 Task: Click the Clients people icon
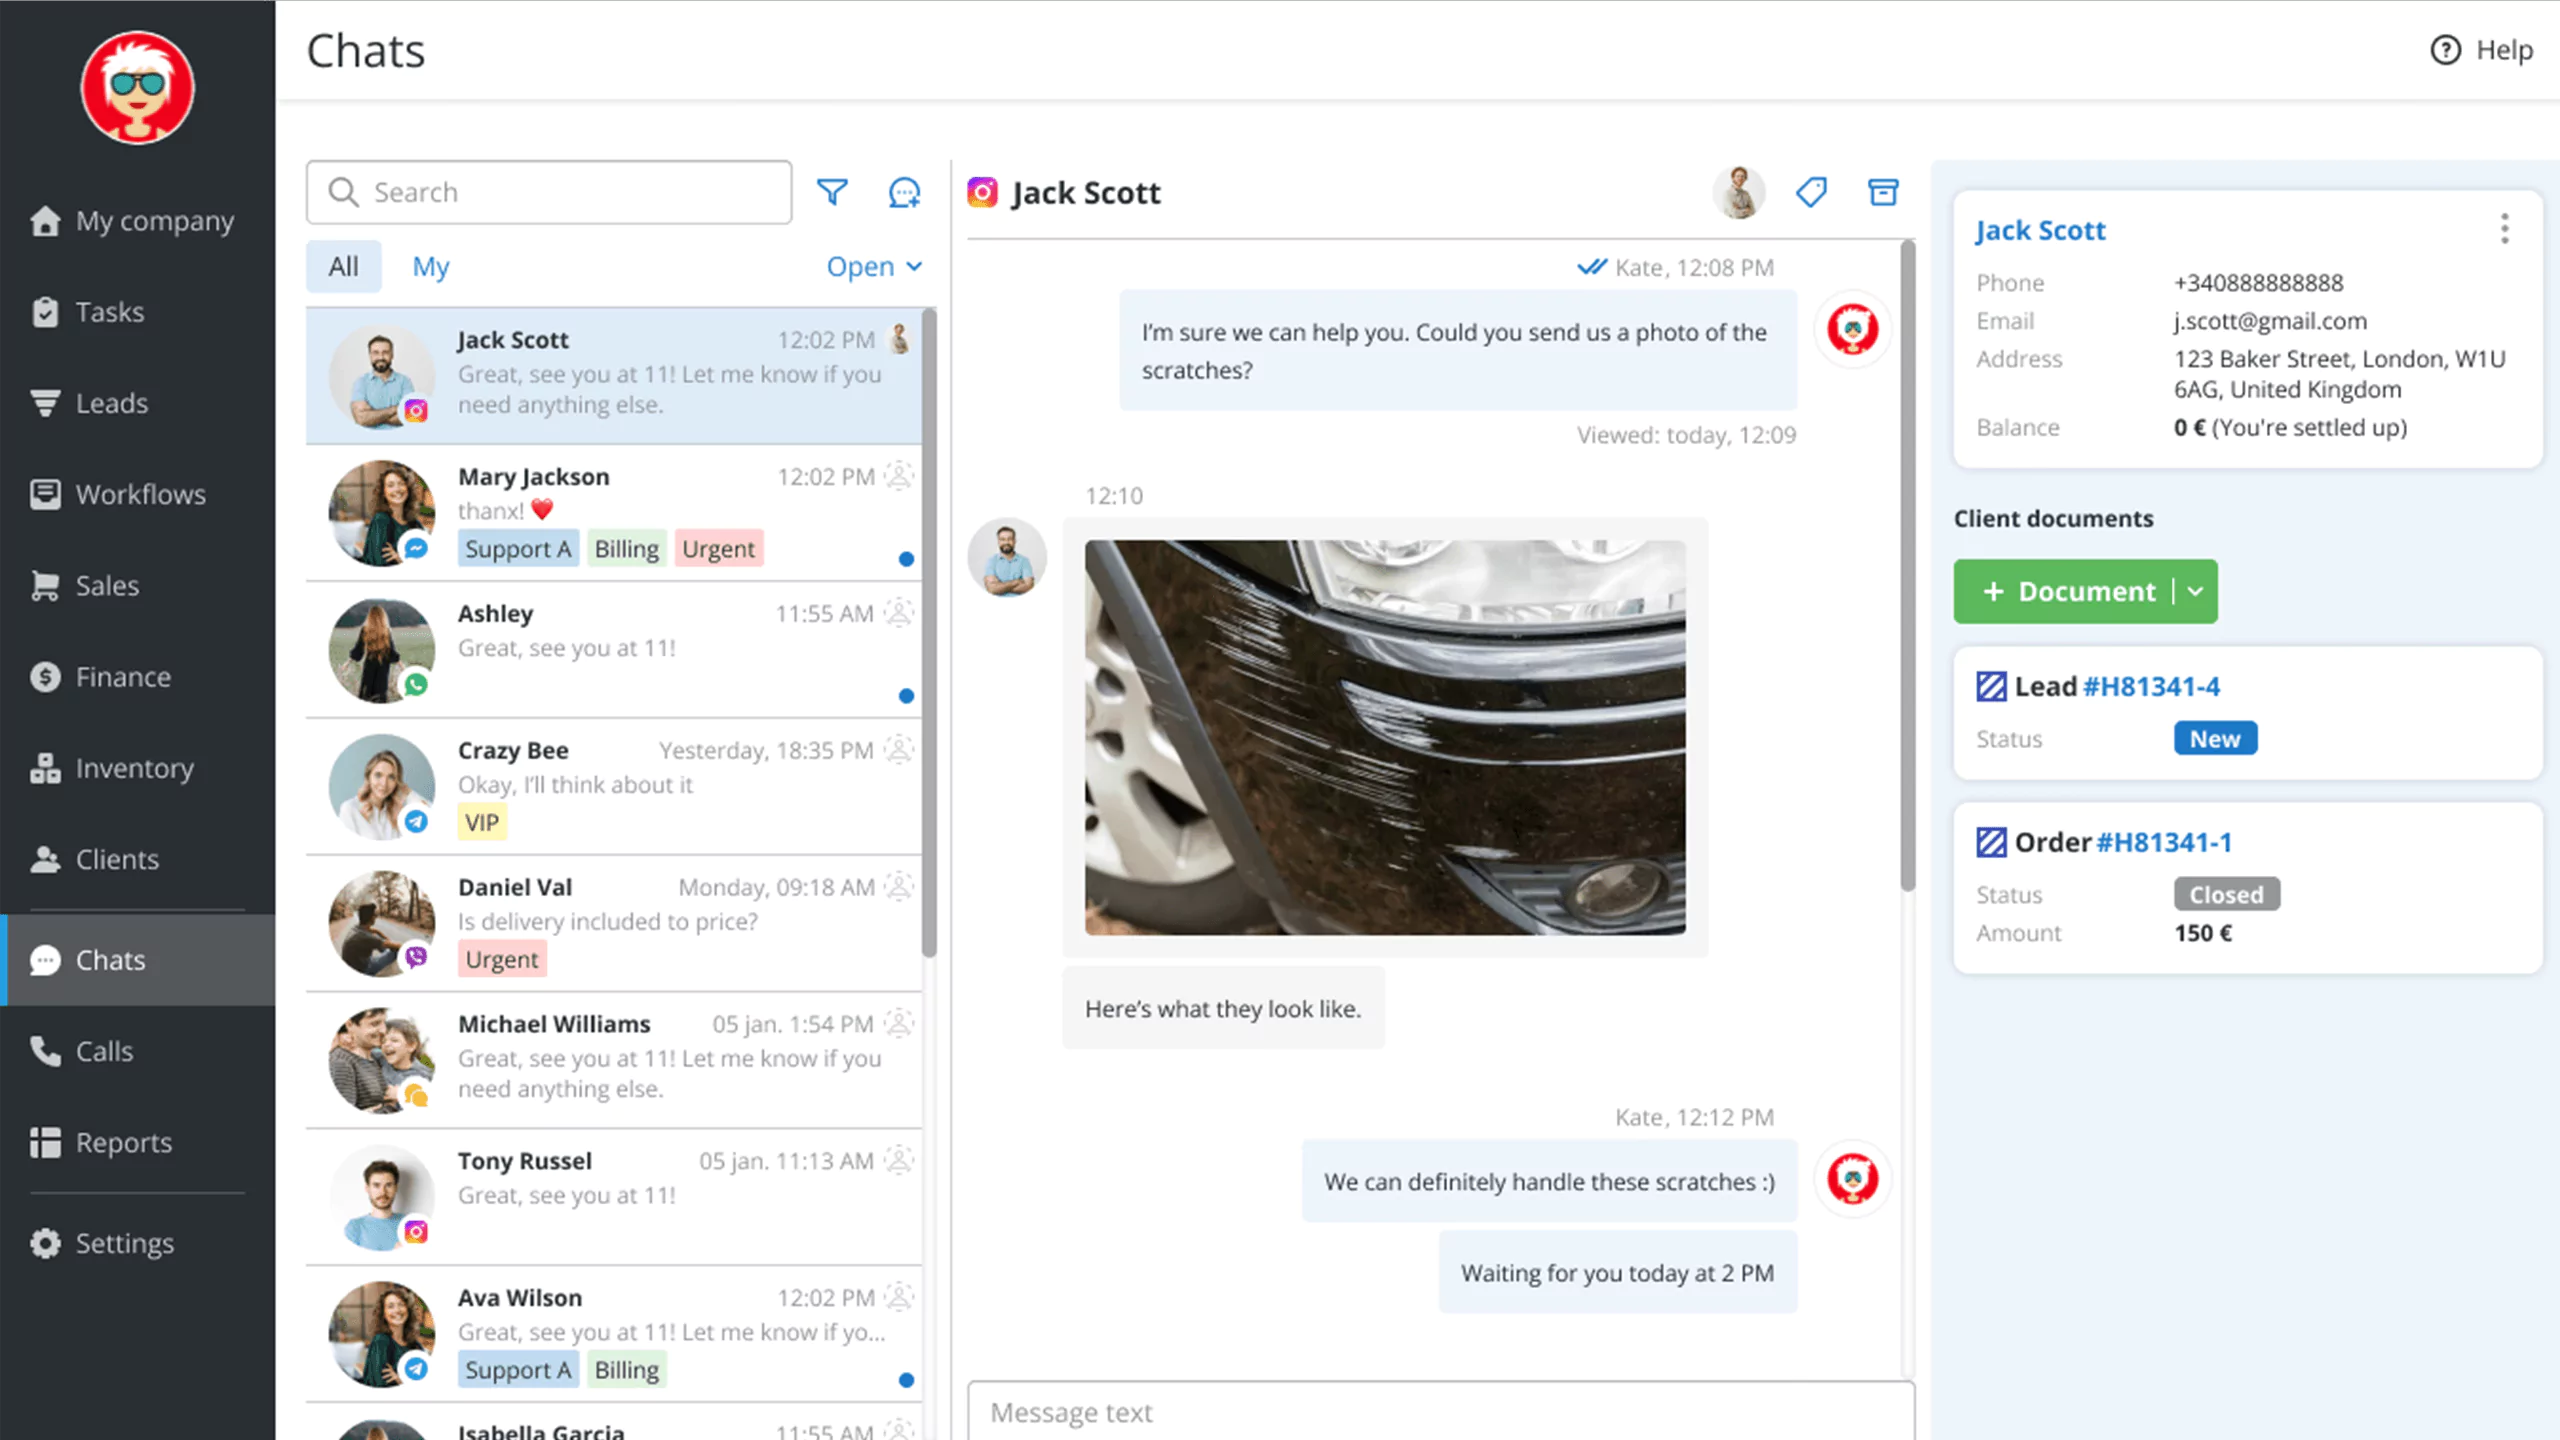click(x=45, y=859)
